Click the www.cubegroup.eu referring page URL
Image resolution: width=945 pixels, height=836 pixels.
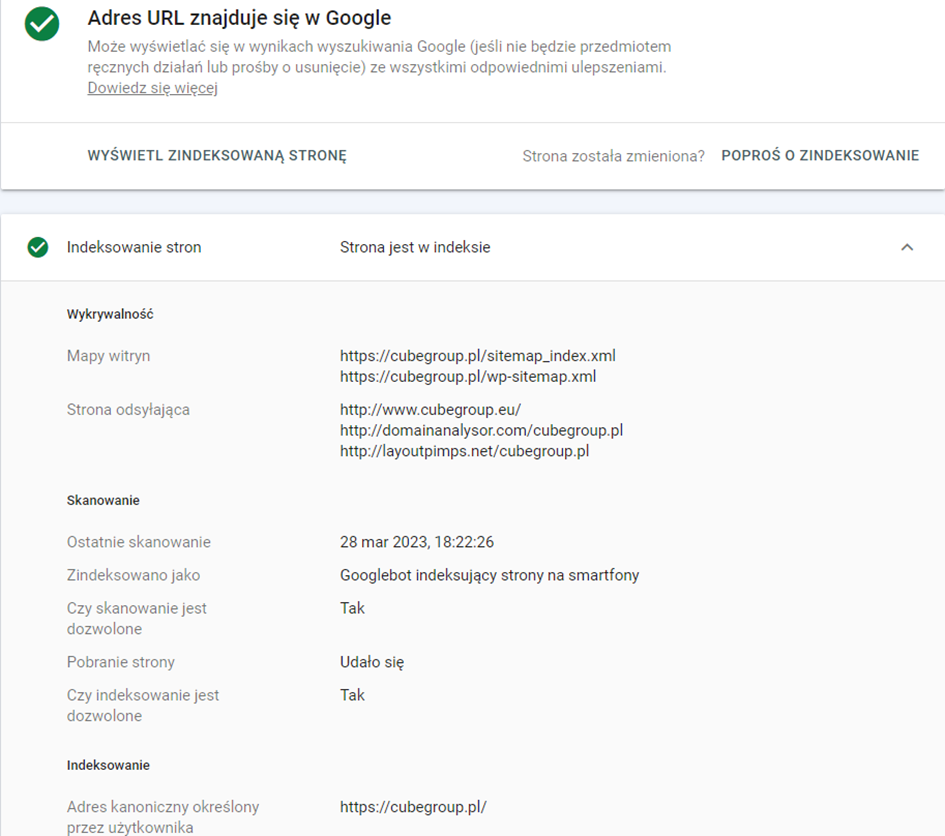(x=430, y=410)
